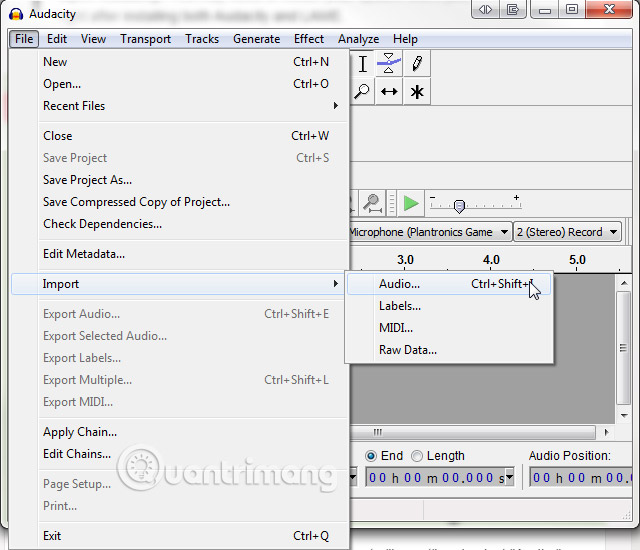Expand the Import submenu
Screen dimensions: 640x550
click(178, 284)
